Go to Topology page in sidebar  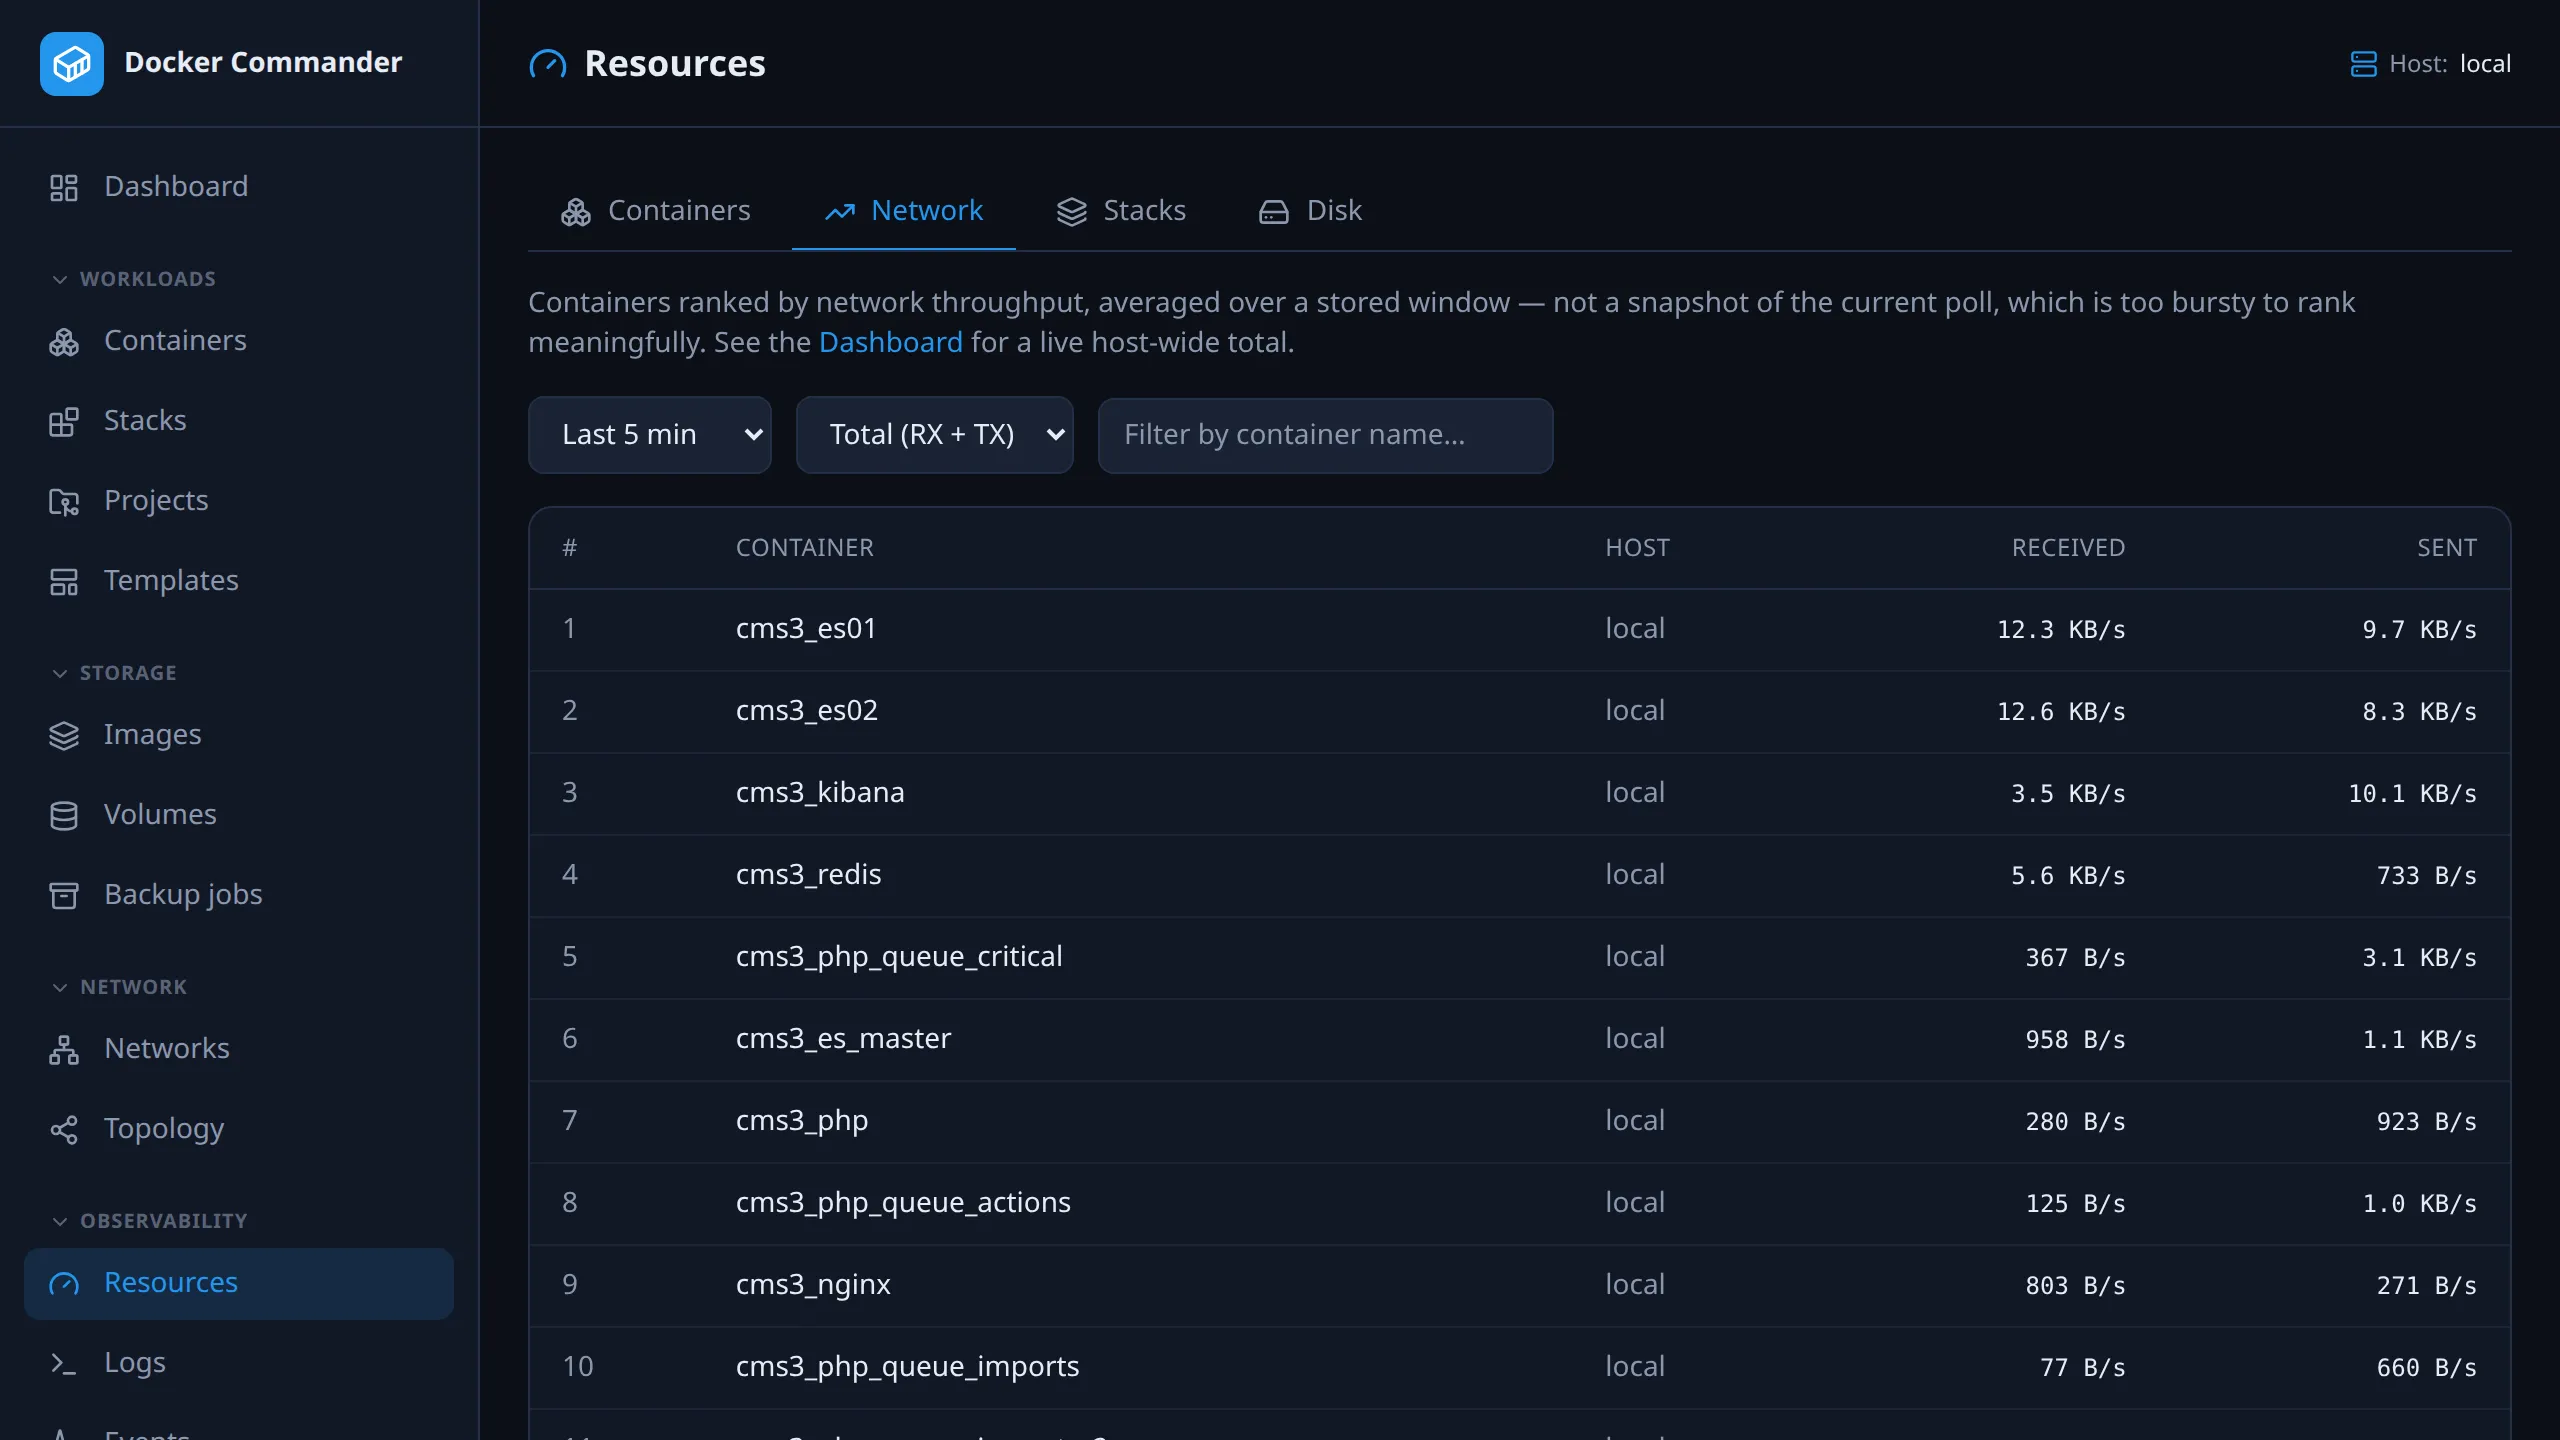tap(238, 1129)
